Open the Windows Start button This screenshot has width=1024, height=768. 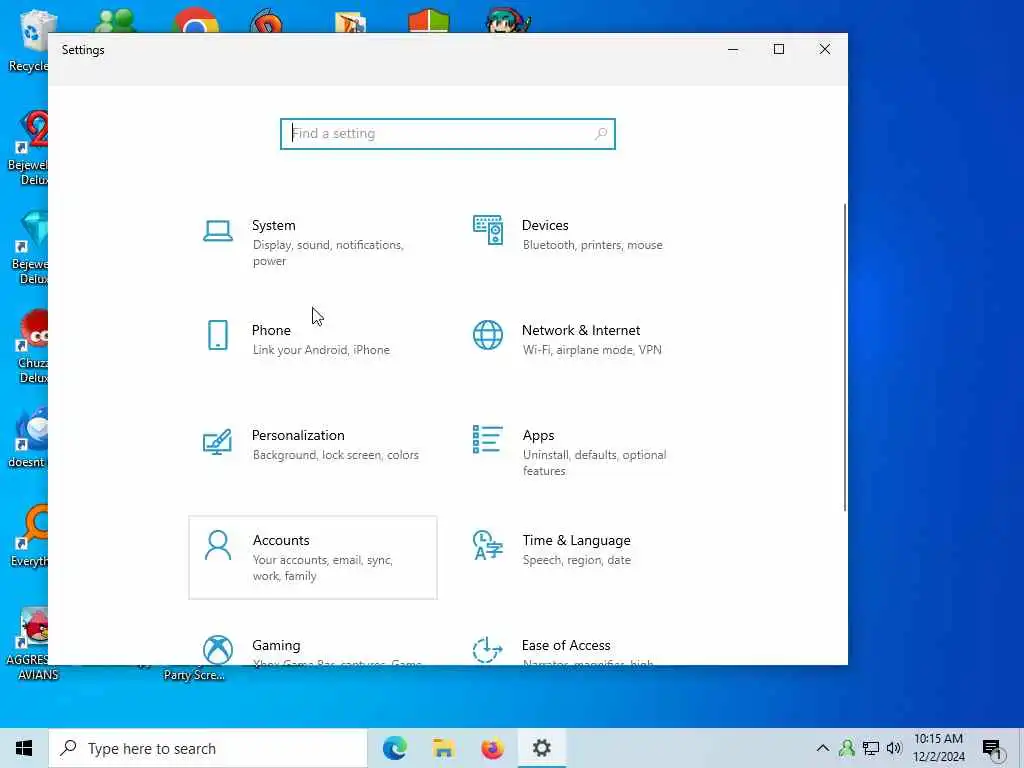[x=24, y=748]
